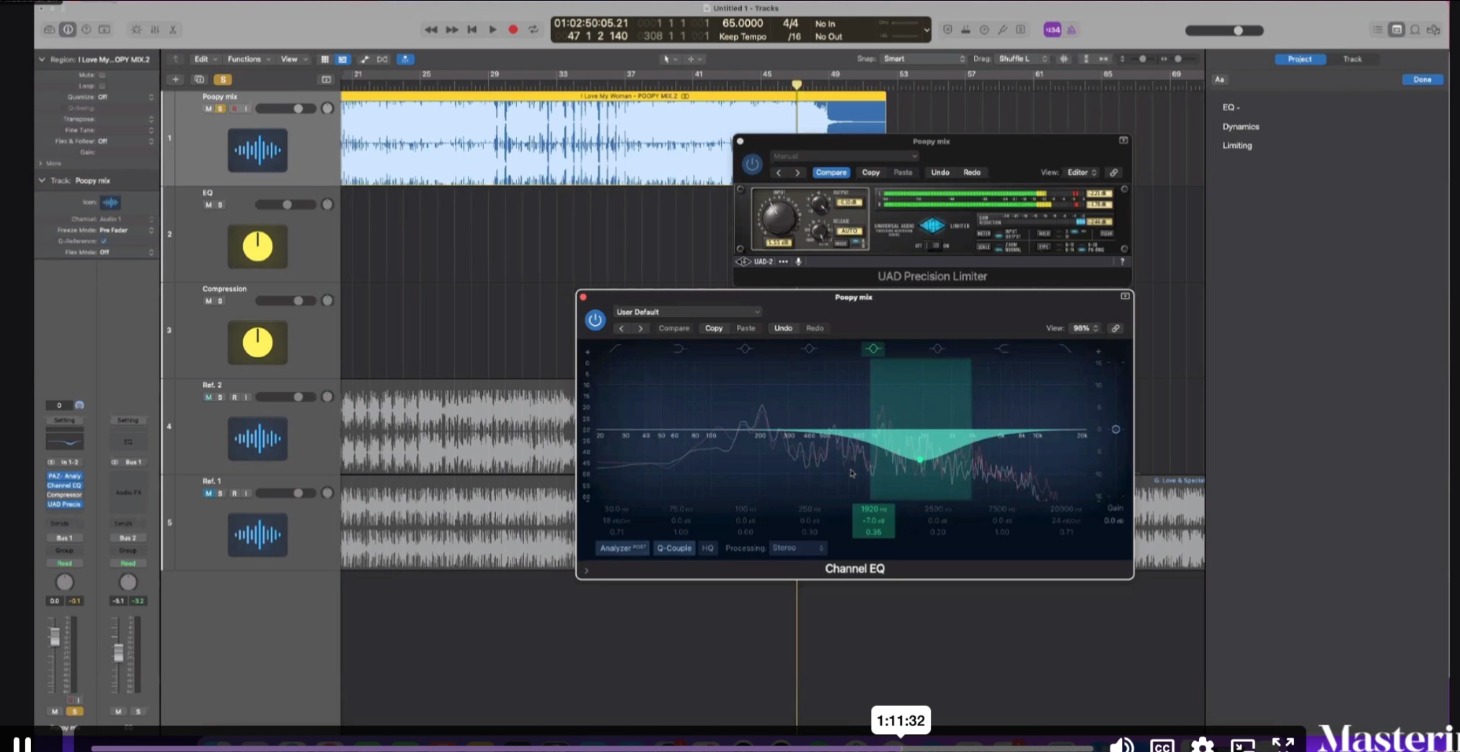
Task: Open the Processing Stereo dropdown
Action: pos(798,548)
